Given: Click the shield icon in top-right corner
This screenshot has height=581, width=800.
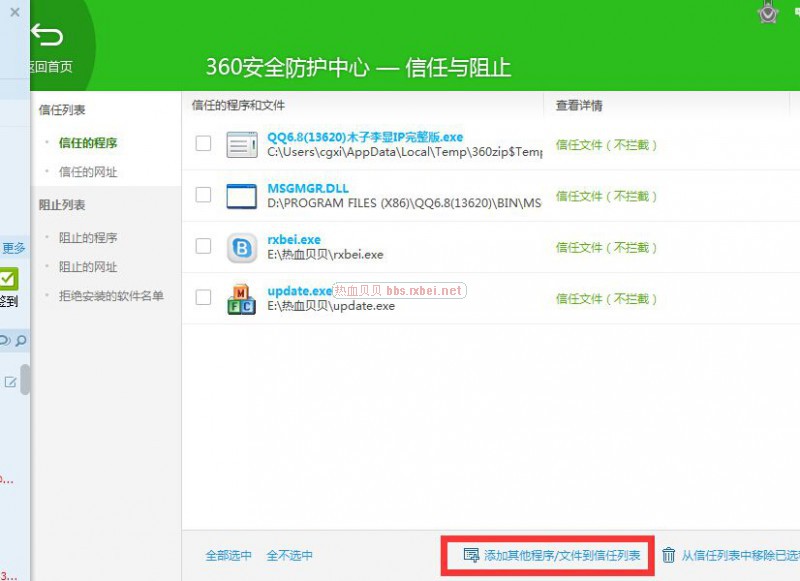Looking at the screenshot, I should (767, 12).
